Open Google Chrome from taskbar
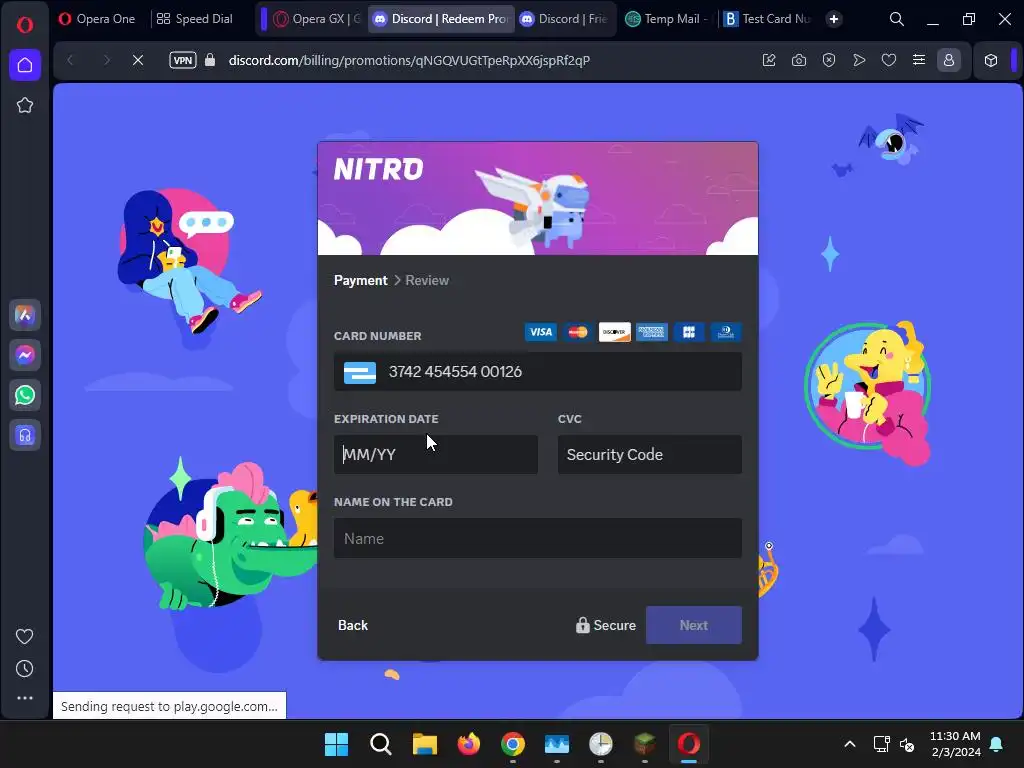This screenshot has width=1024, height=768. [x=513, y=744]
